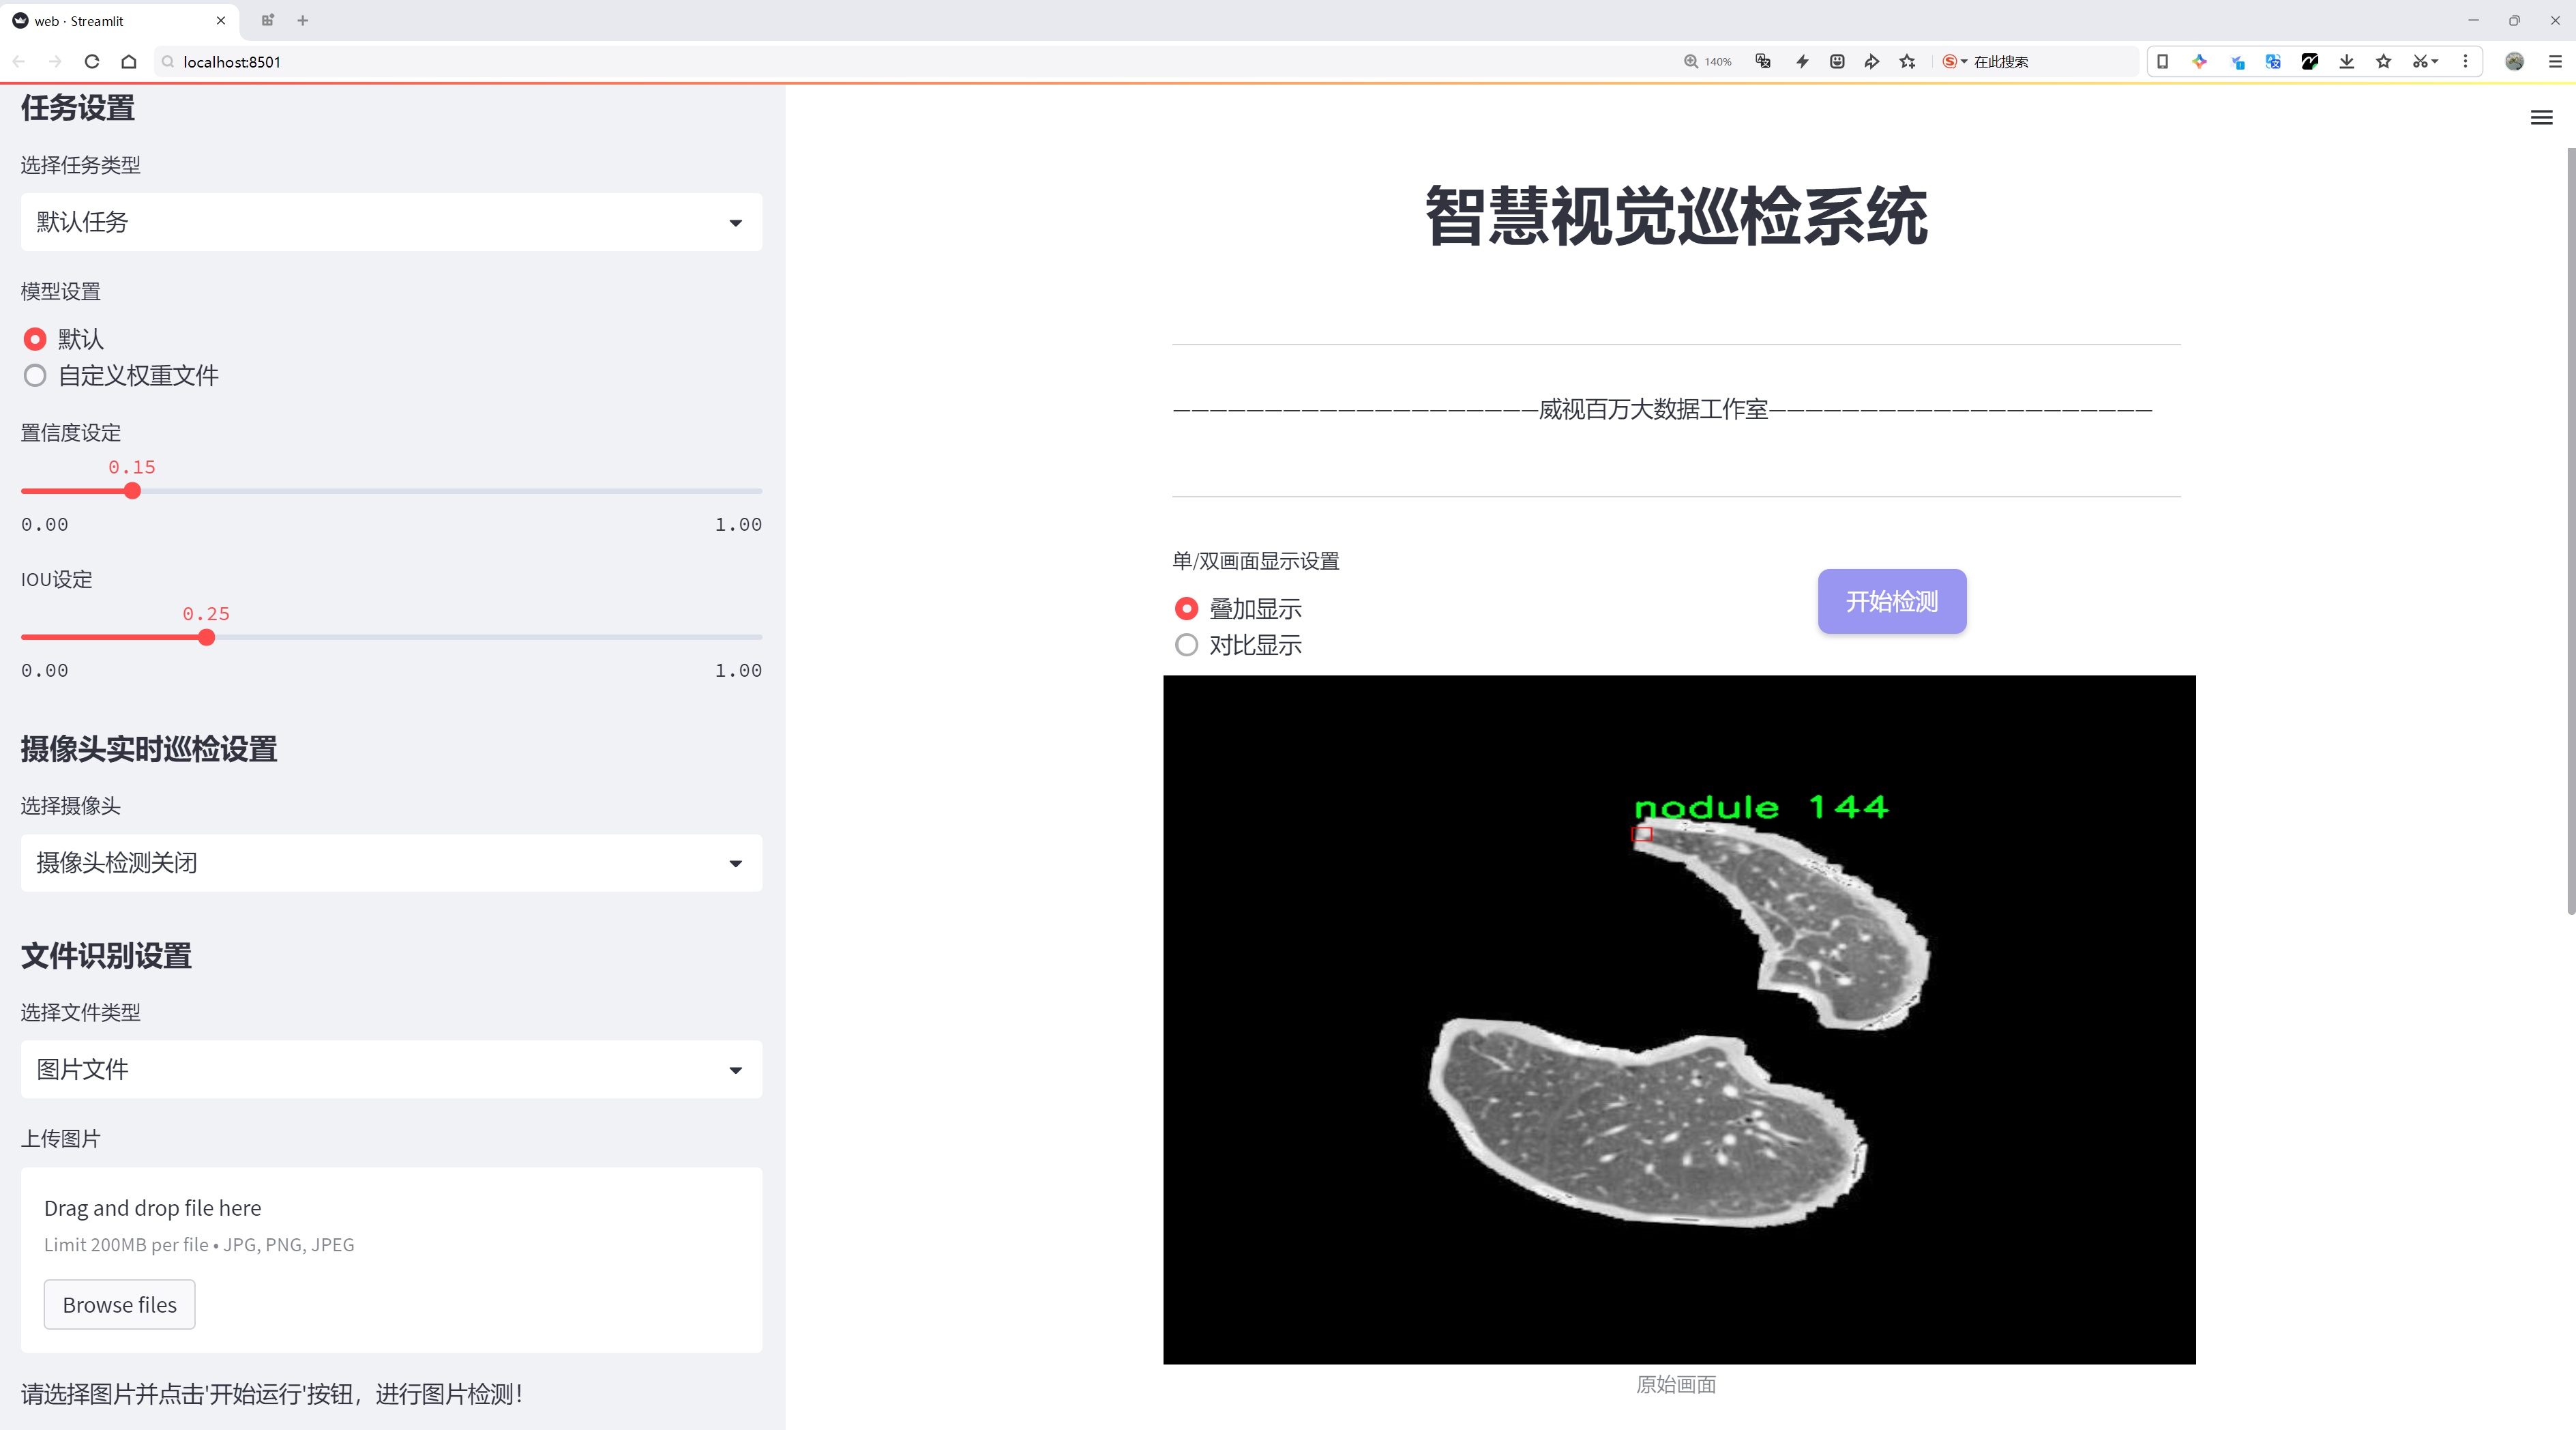Viewport: 2576px width, 1430px height.
Task: Add the page to favorites with star-plus icon
Action: [1908, 61]
